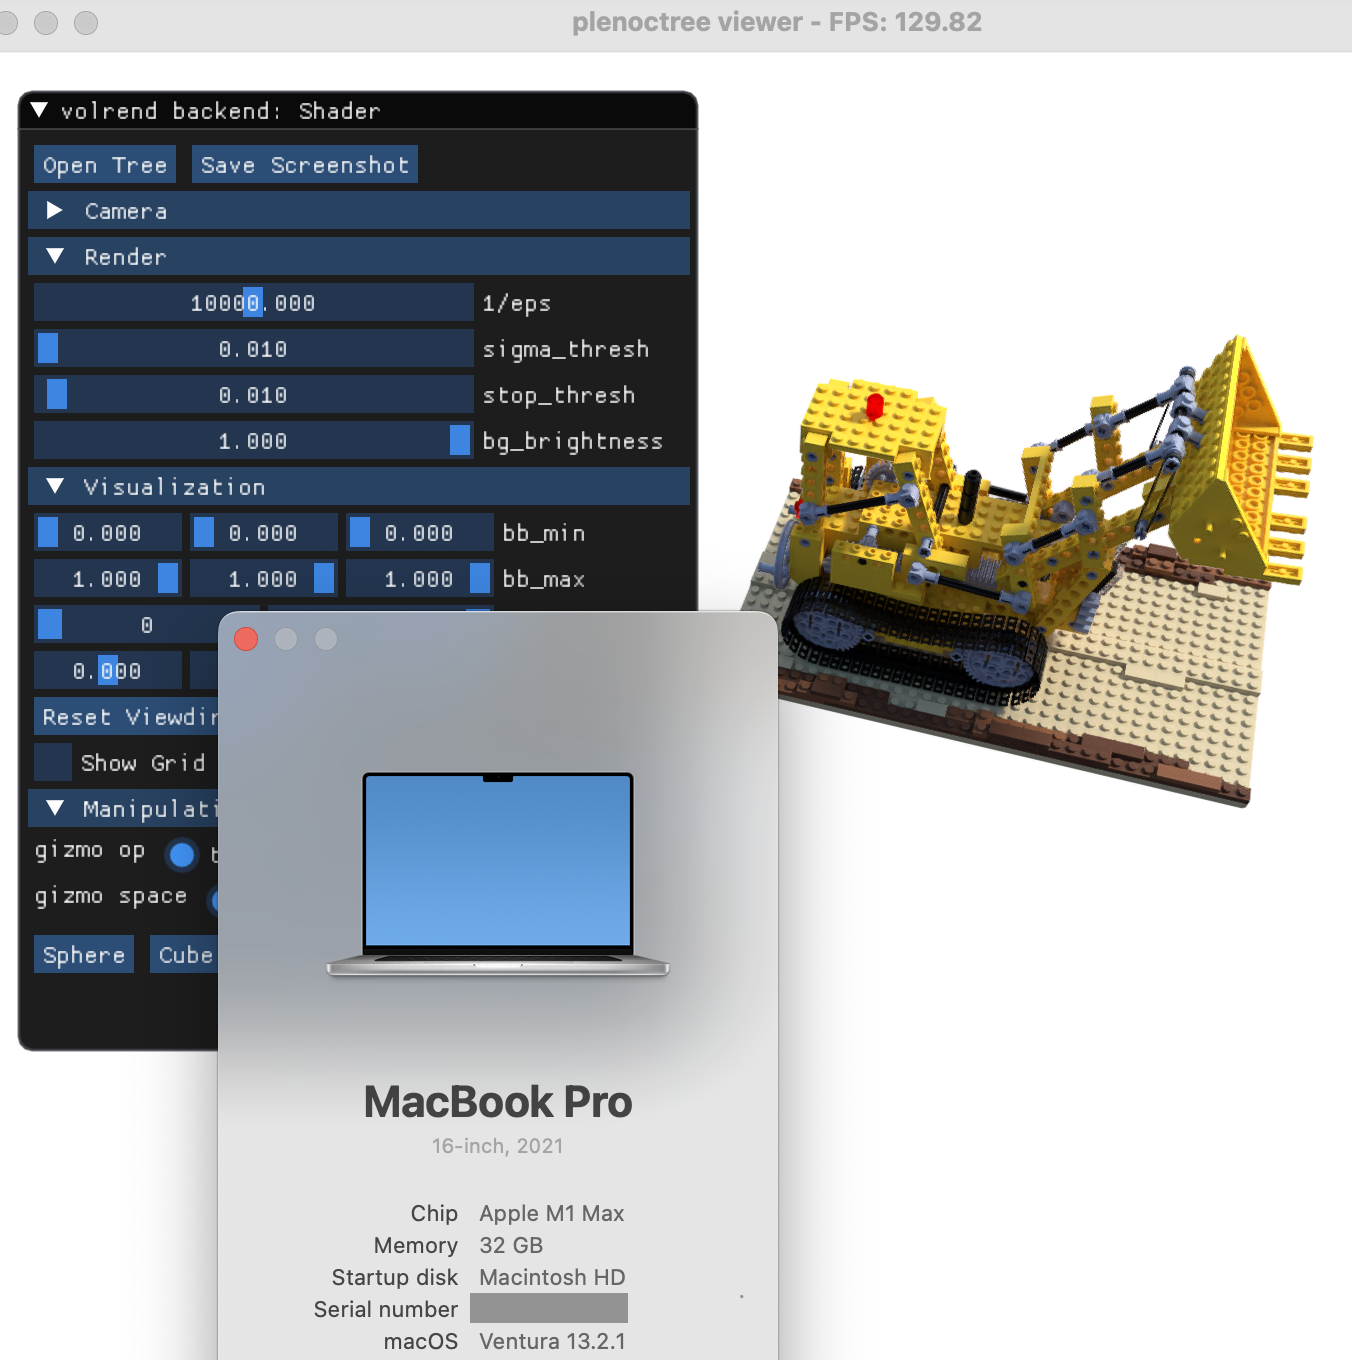The image size is (1352, 1360).
Task: Click the plenoctree viewer title bar text
Action: tap(777, 22)
